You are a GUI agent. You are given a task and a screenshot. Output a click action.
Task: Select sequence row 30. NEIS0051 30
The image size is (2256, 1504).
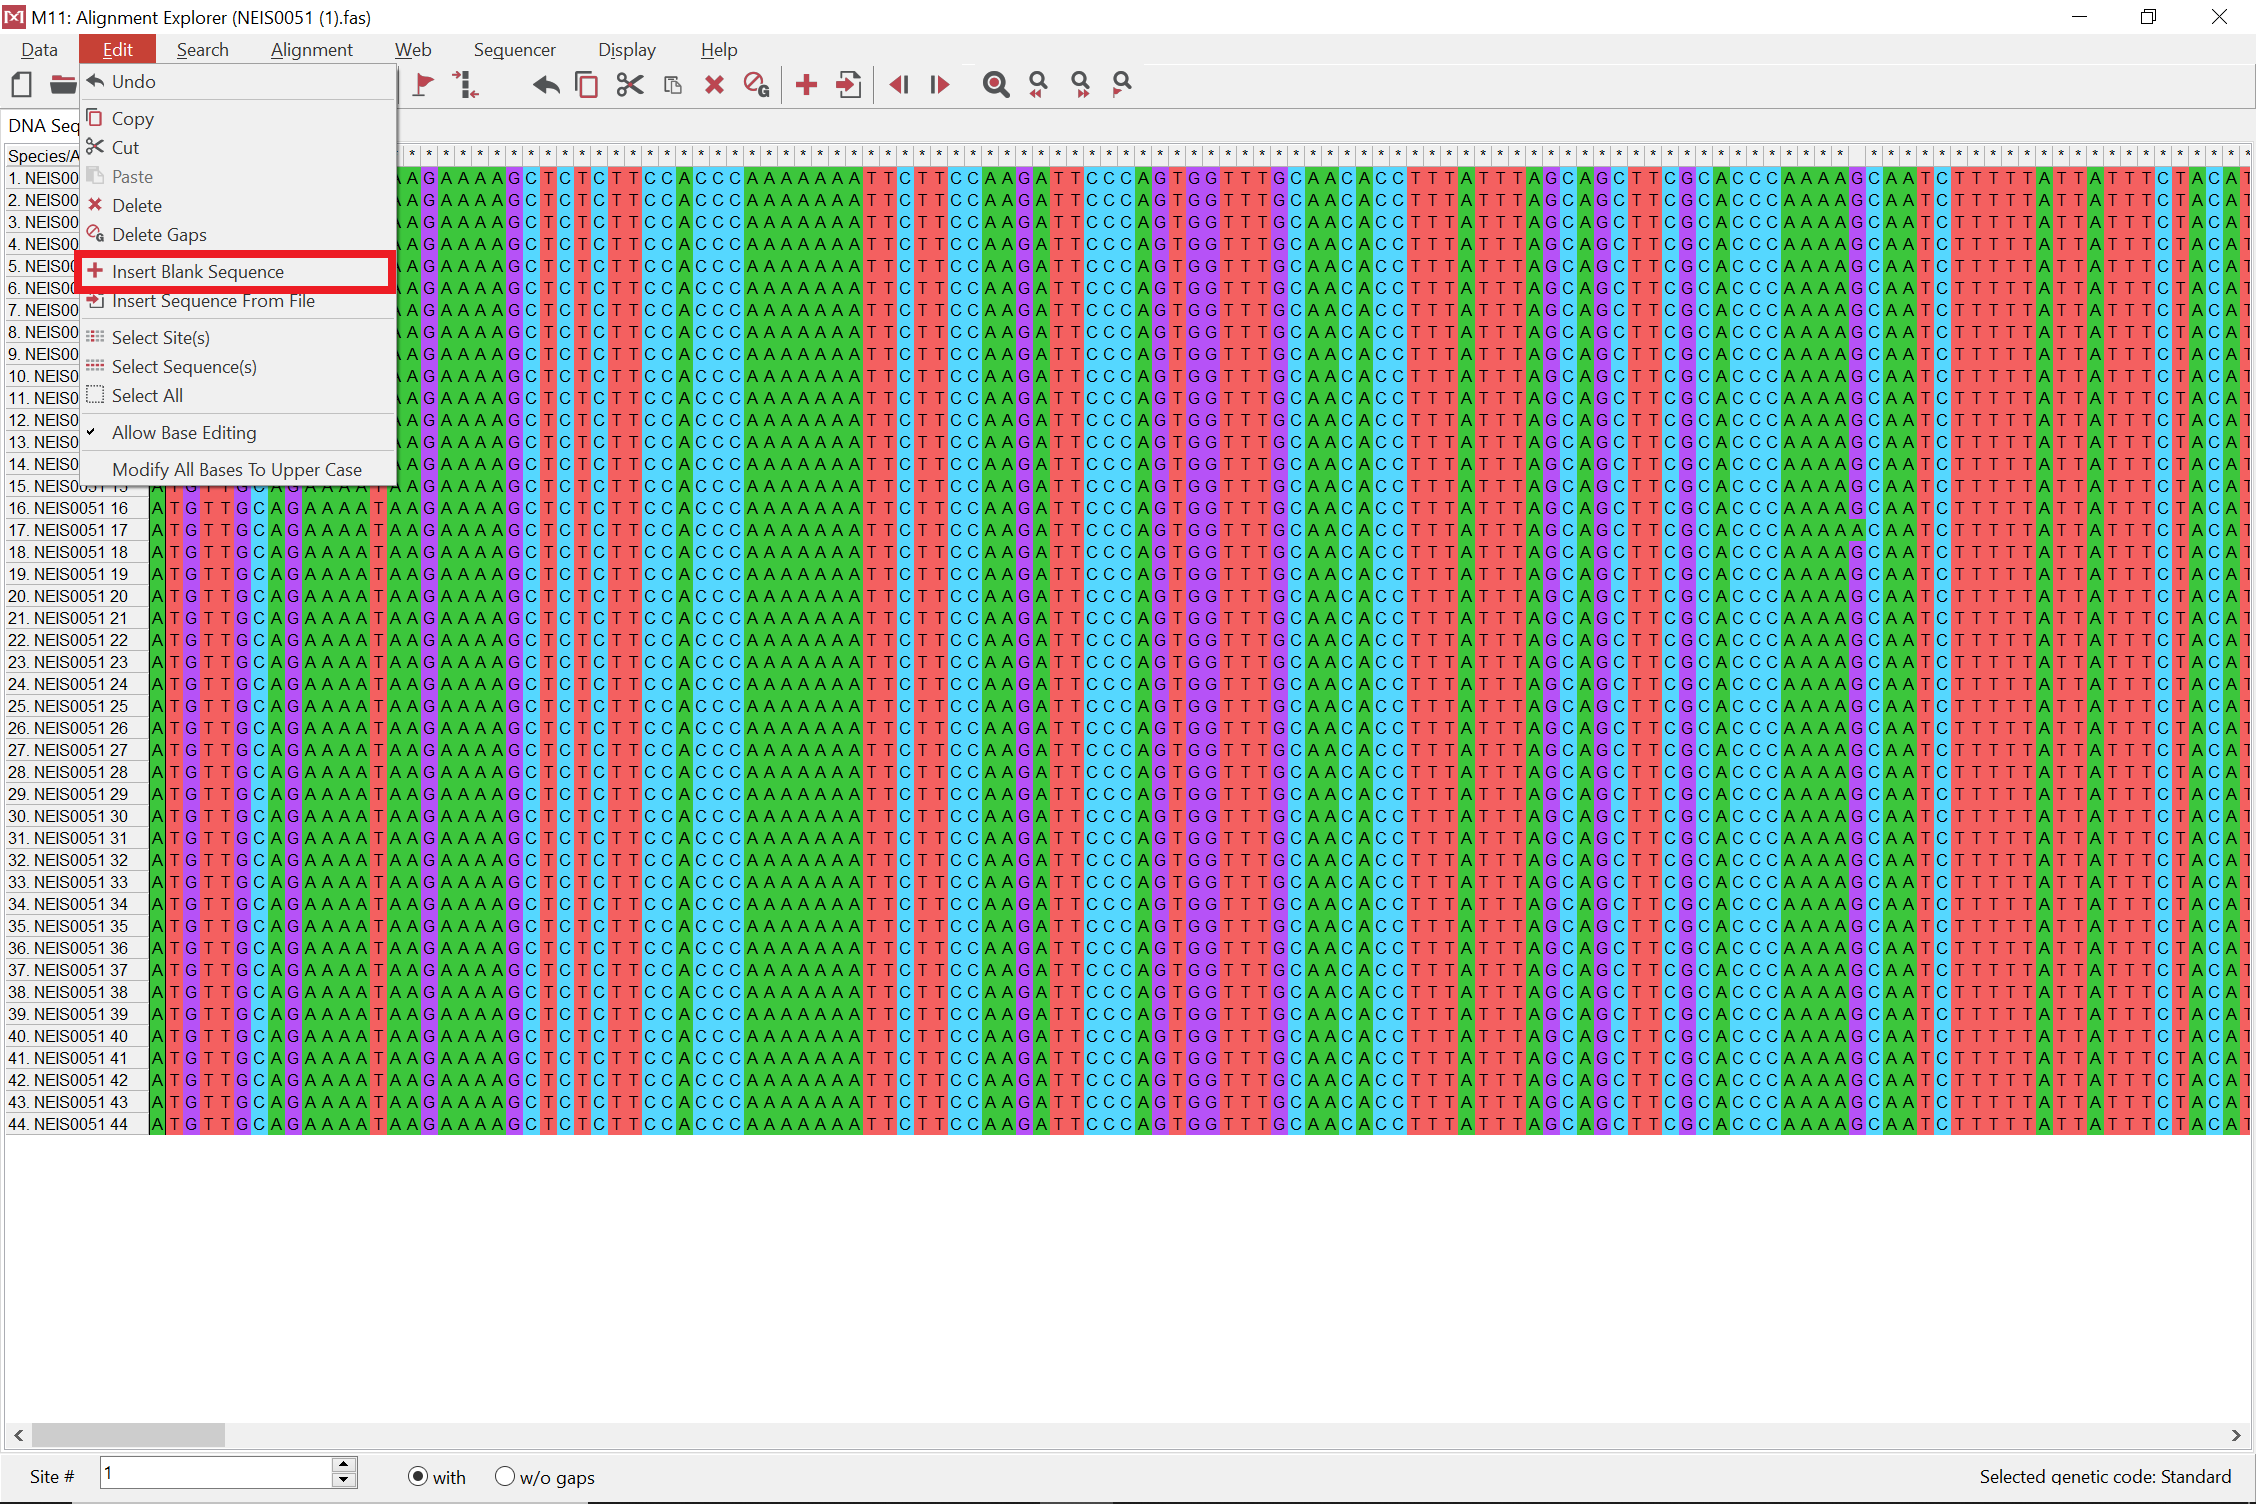point(77,816)
